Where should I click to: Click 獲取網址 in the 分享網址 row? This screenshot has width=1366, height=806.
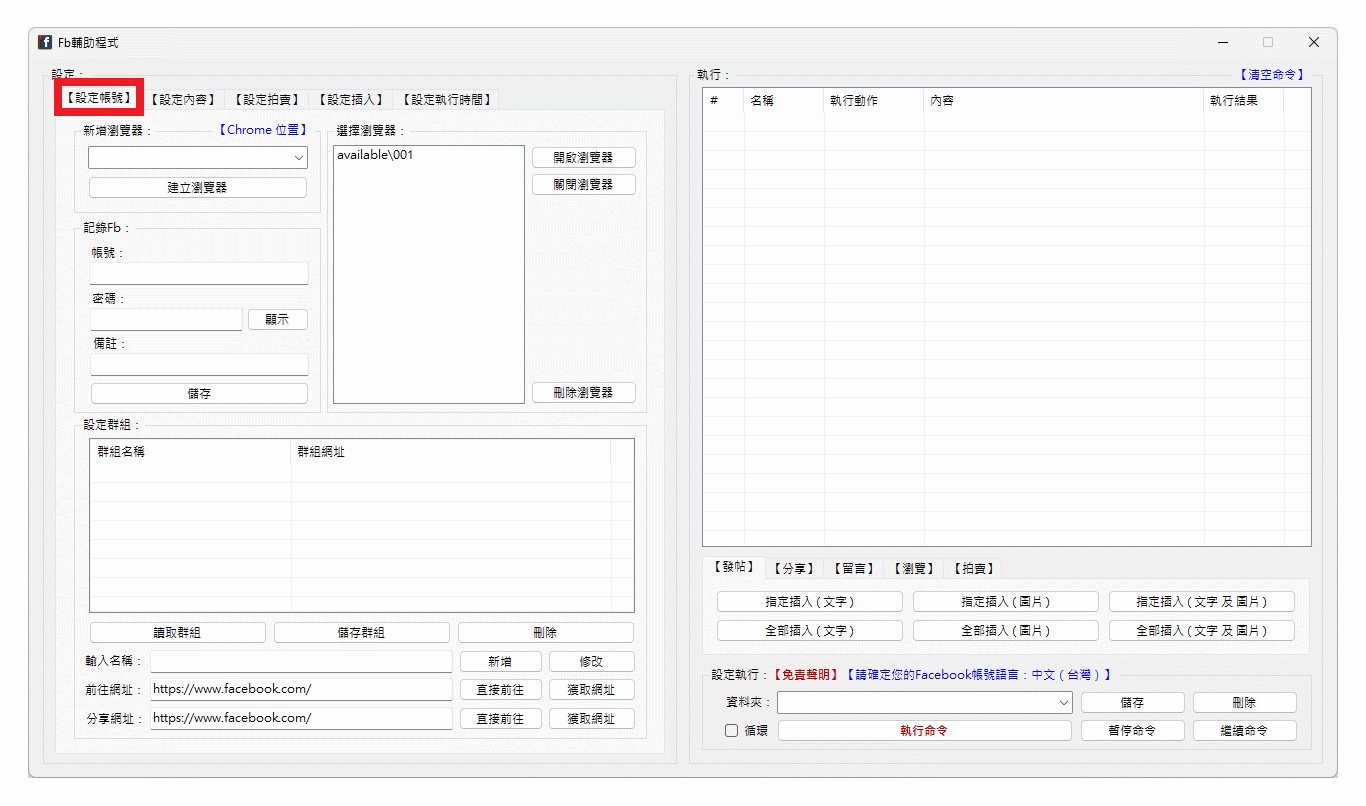click(x=592, y=718)
